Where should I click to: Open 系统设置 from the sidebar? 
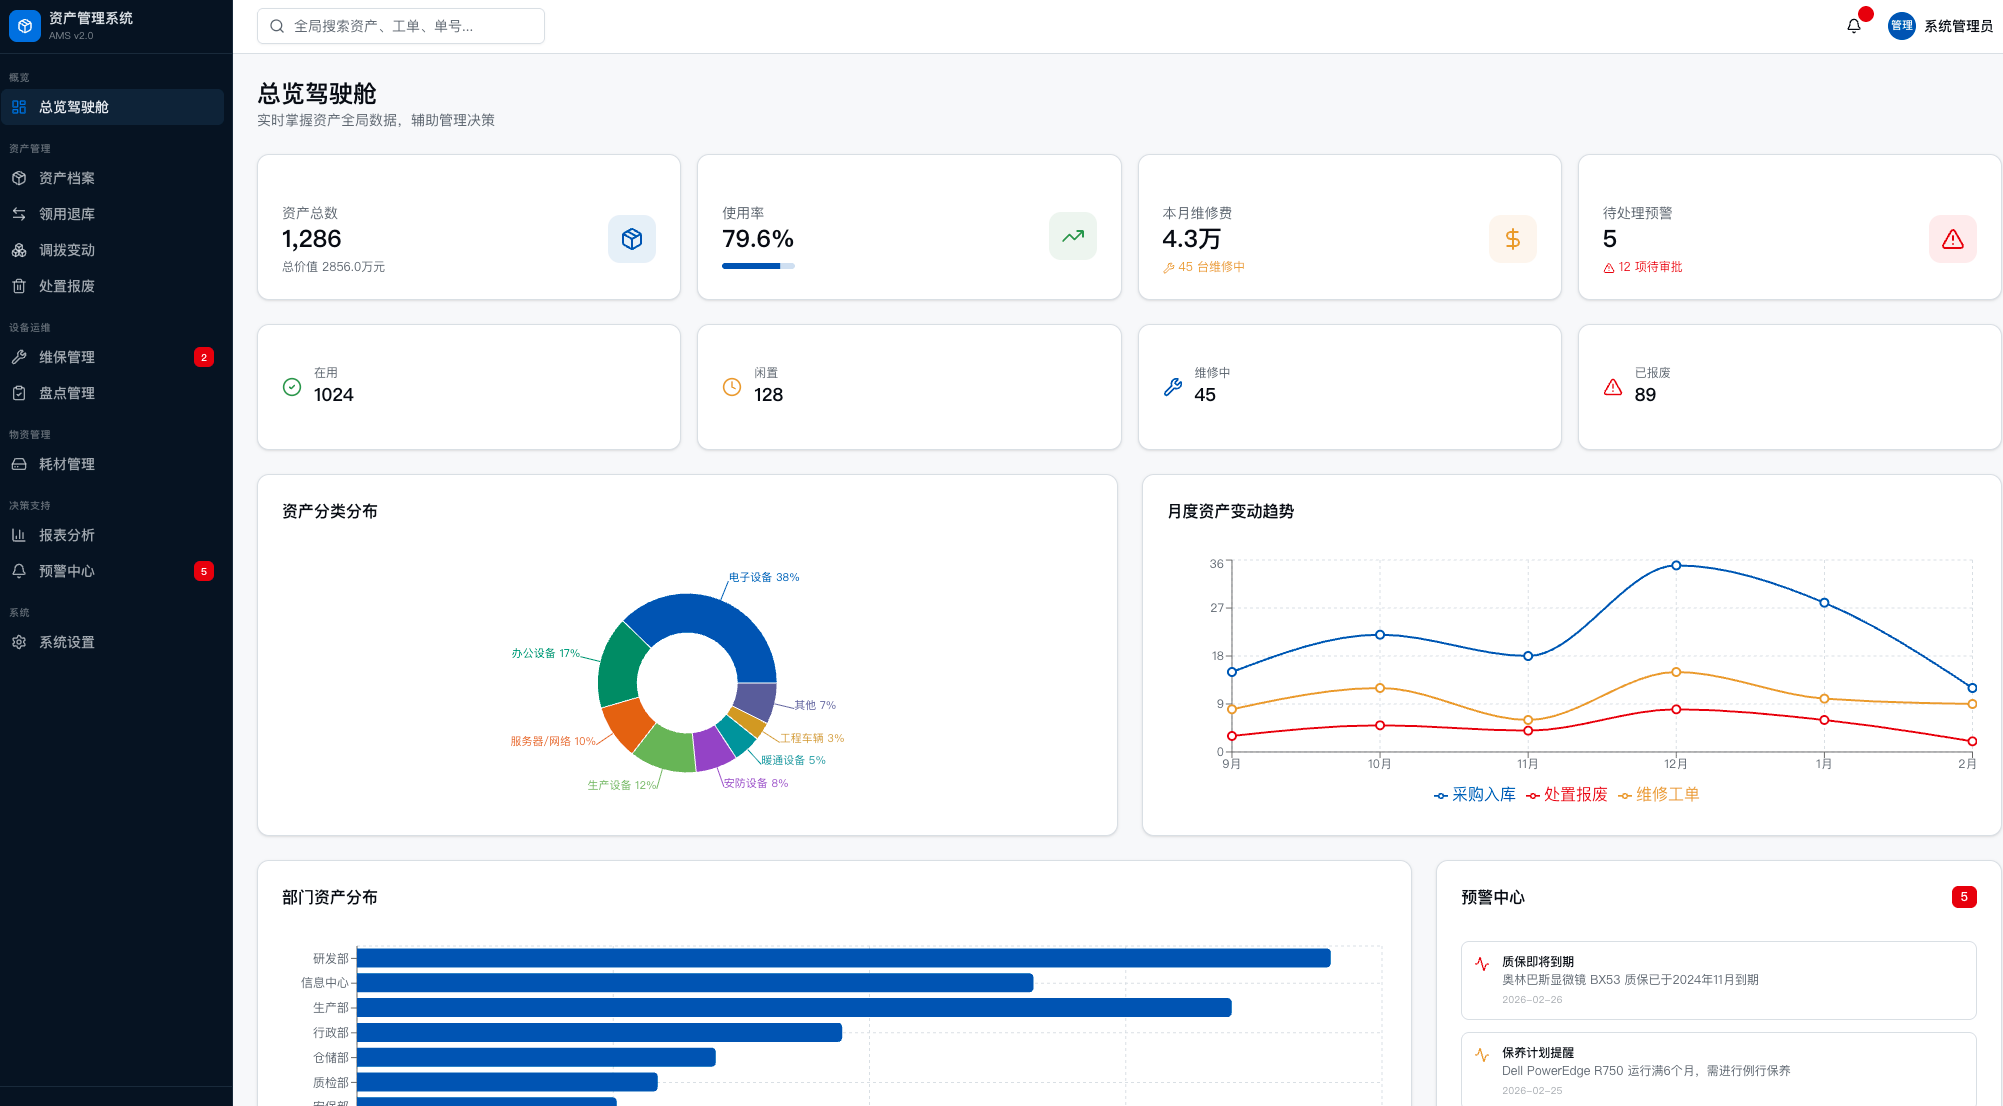[67, 642]
